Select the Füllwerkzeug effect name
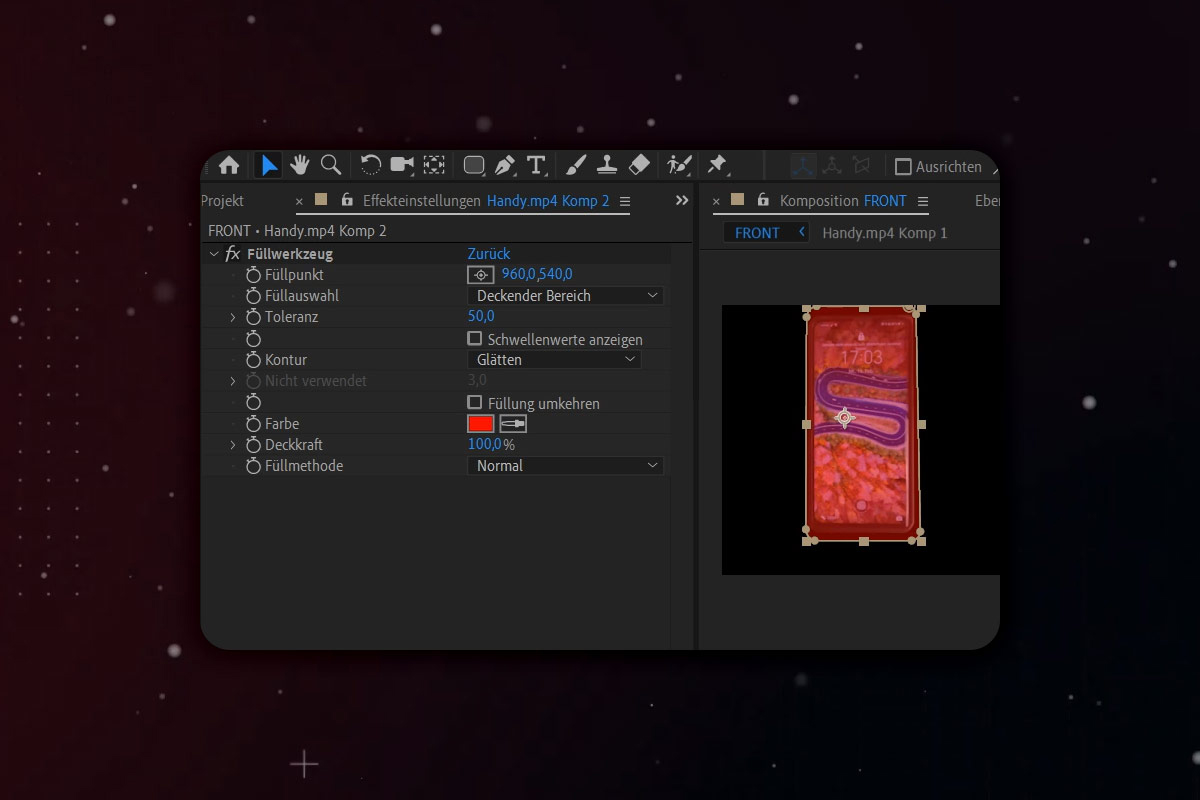1200x800 pixels. 290,254
